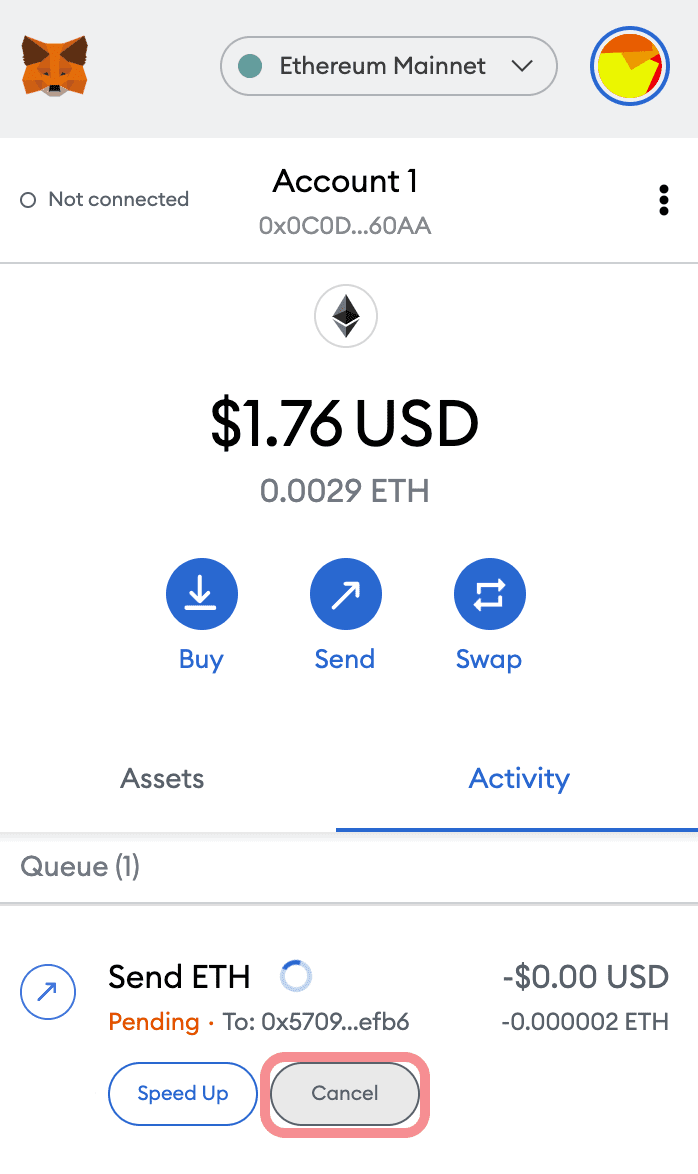Cancel the pending transaction
Viewport: 698px width, 1174px height.
tap(345, 1093)
